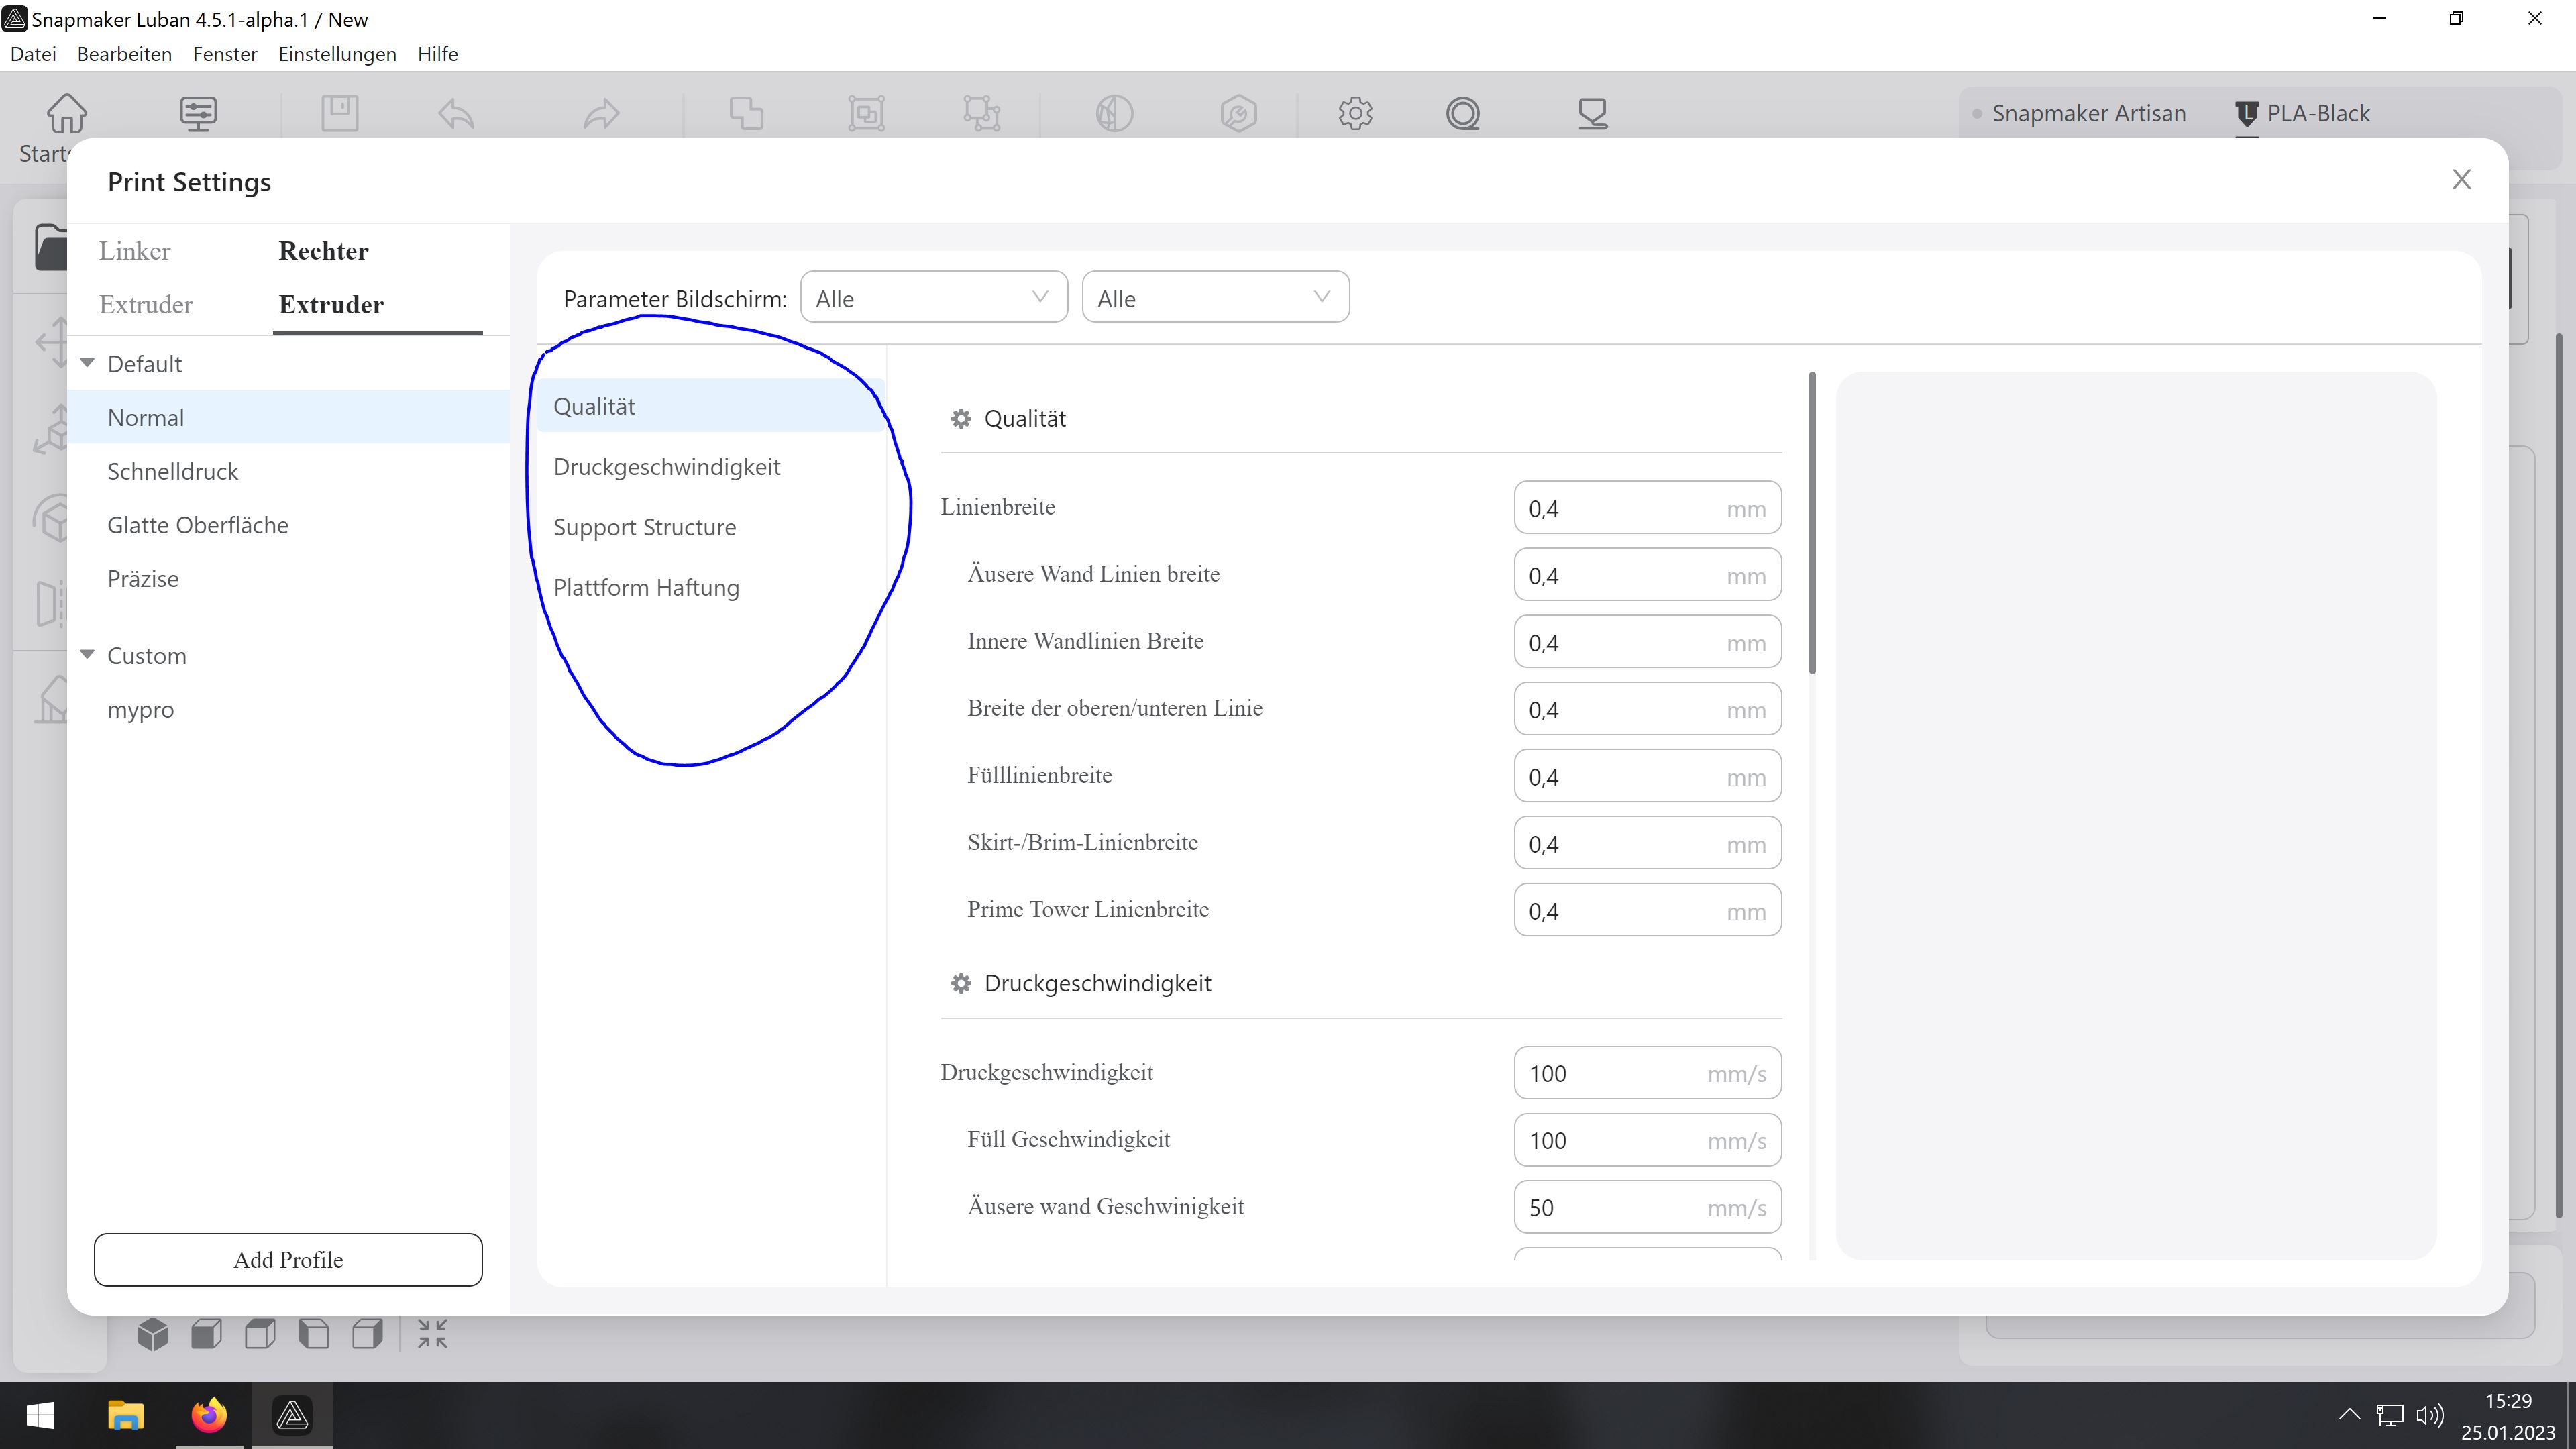2576x1449 pixels.
Task: Open the first Parameter Bildschirm dropdown
Action: point(933,298)
